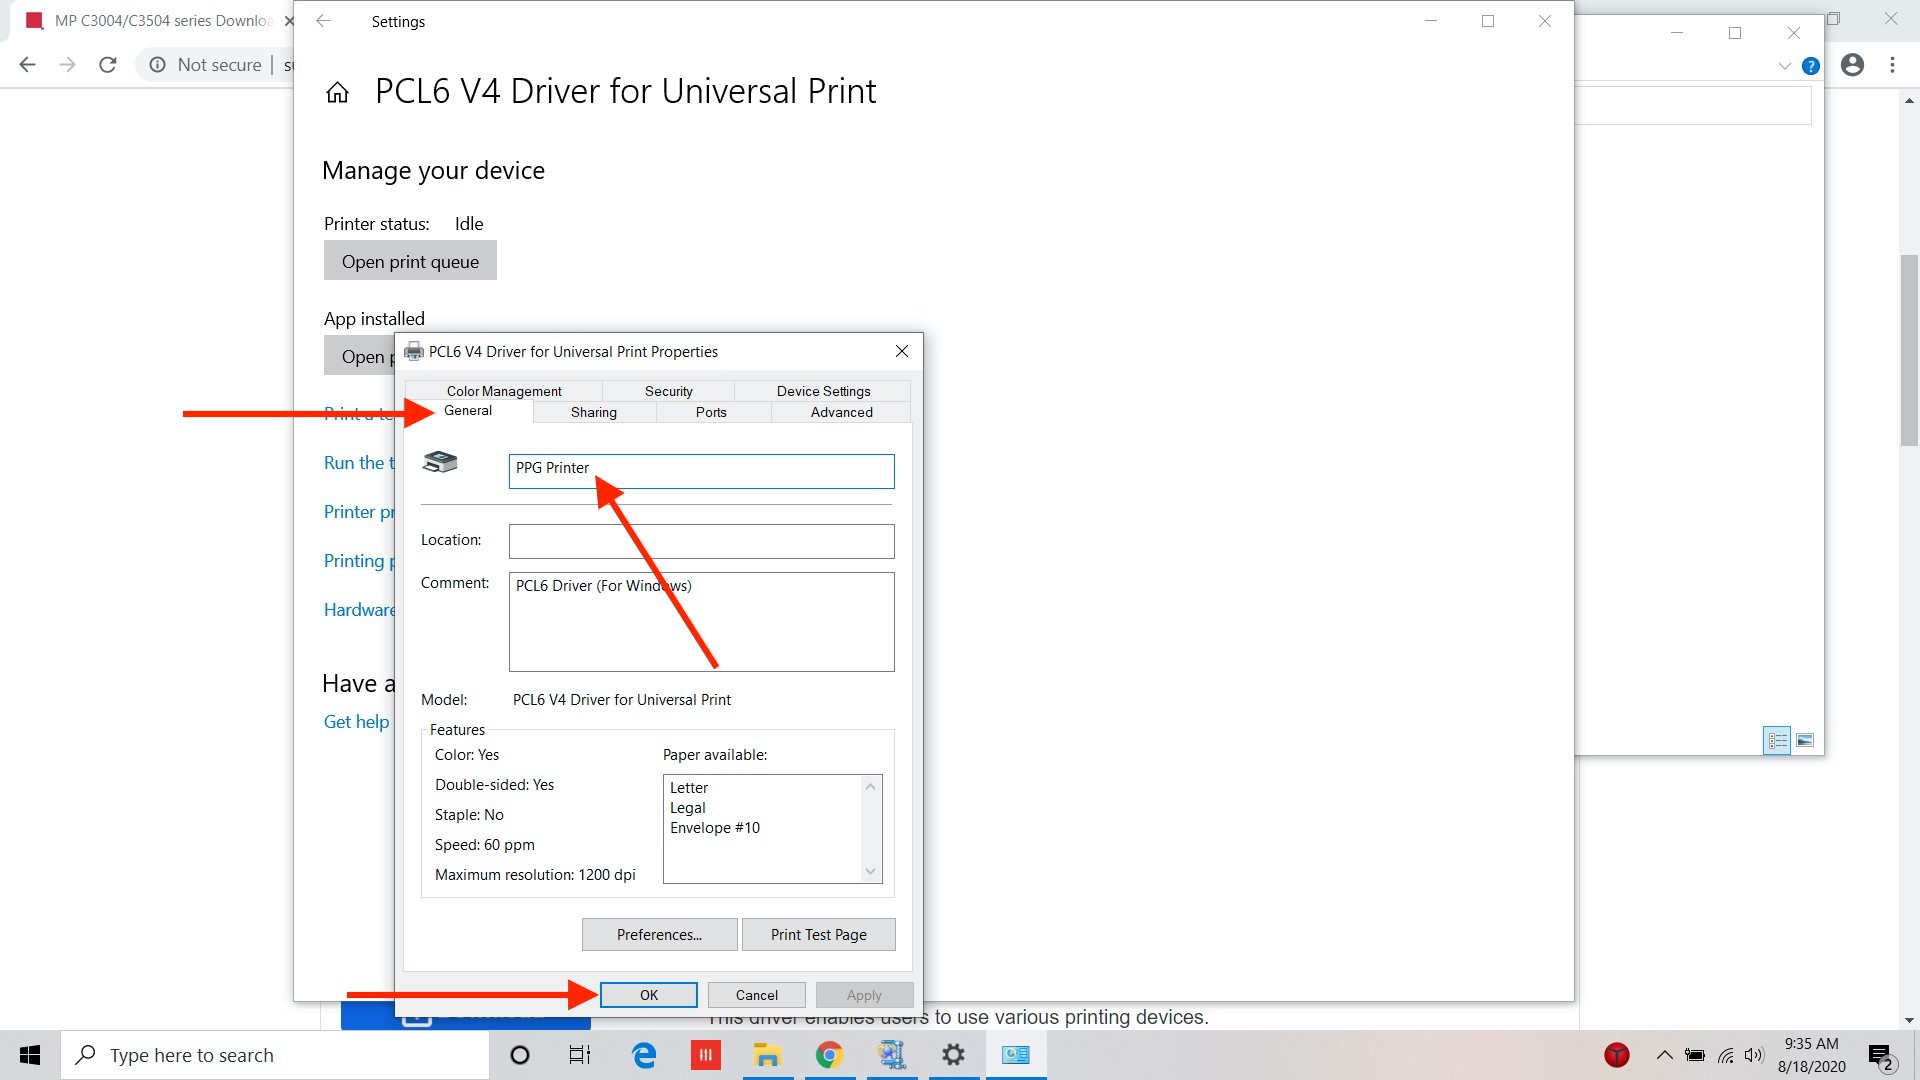Click the Get help link
The image size is (1920, 1080).
tap(356, 722)
